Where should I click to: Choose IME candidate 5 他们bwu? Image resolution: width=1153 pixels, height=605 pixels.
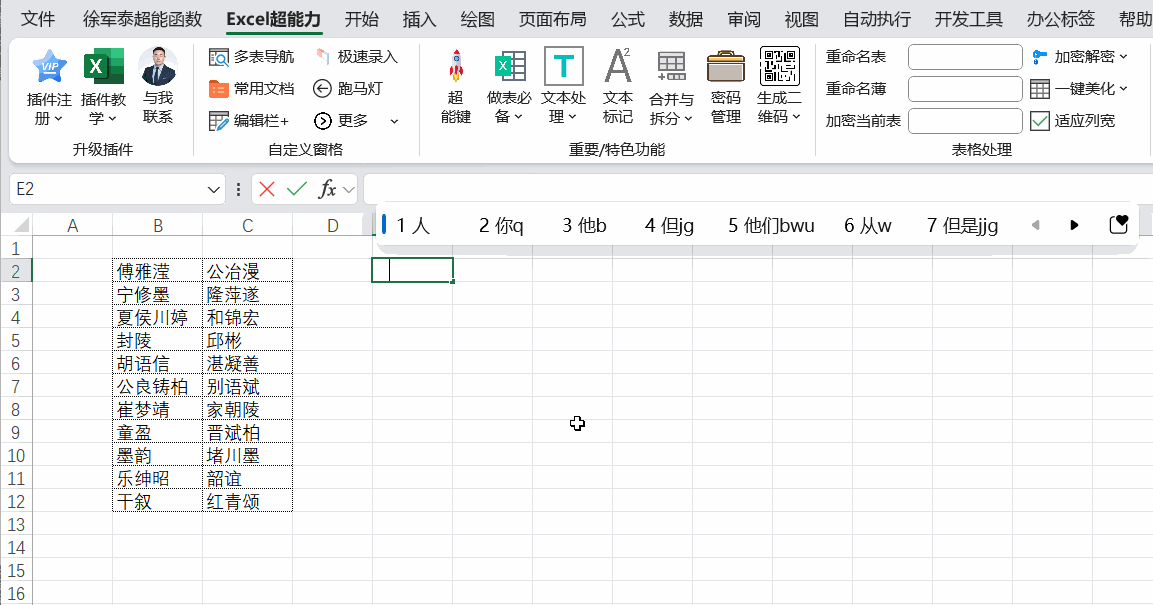(x=771, y=225)
